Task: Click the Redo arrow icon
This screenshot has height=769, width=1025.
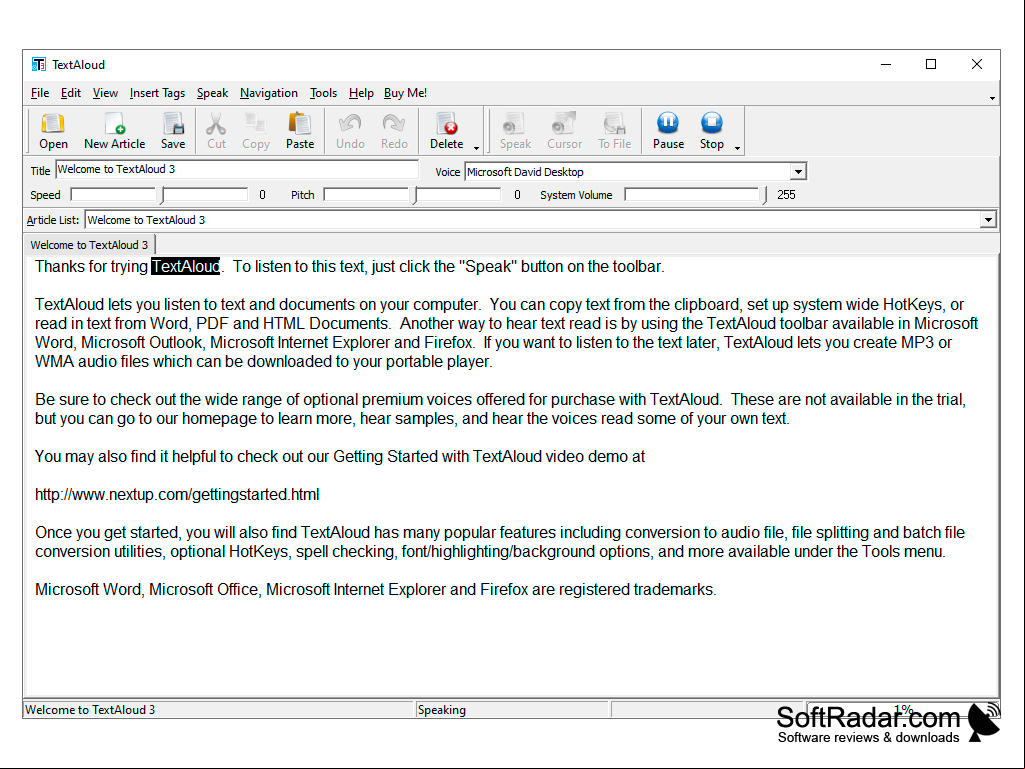Action: (x=394, y=131)
